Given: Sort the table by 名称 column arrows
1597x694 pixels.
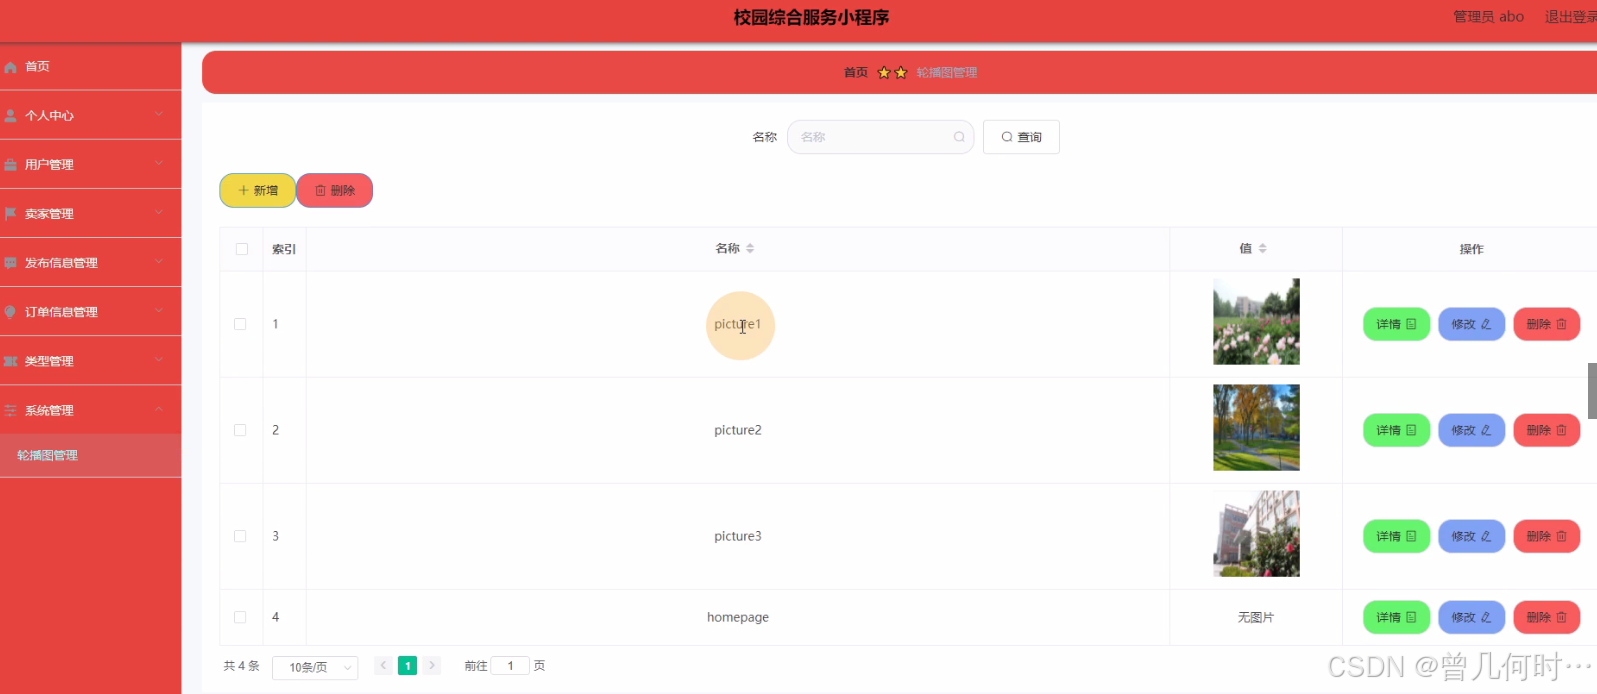Looking at the screenshot, I should [x=750, y=248].
